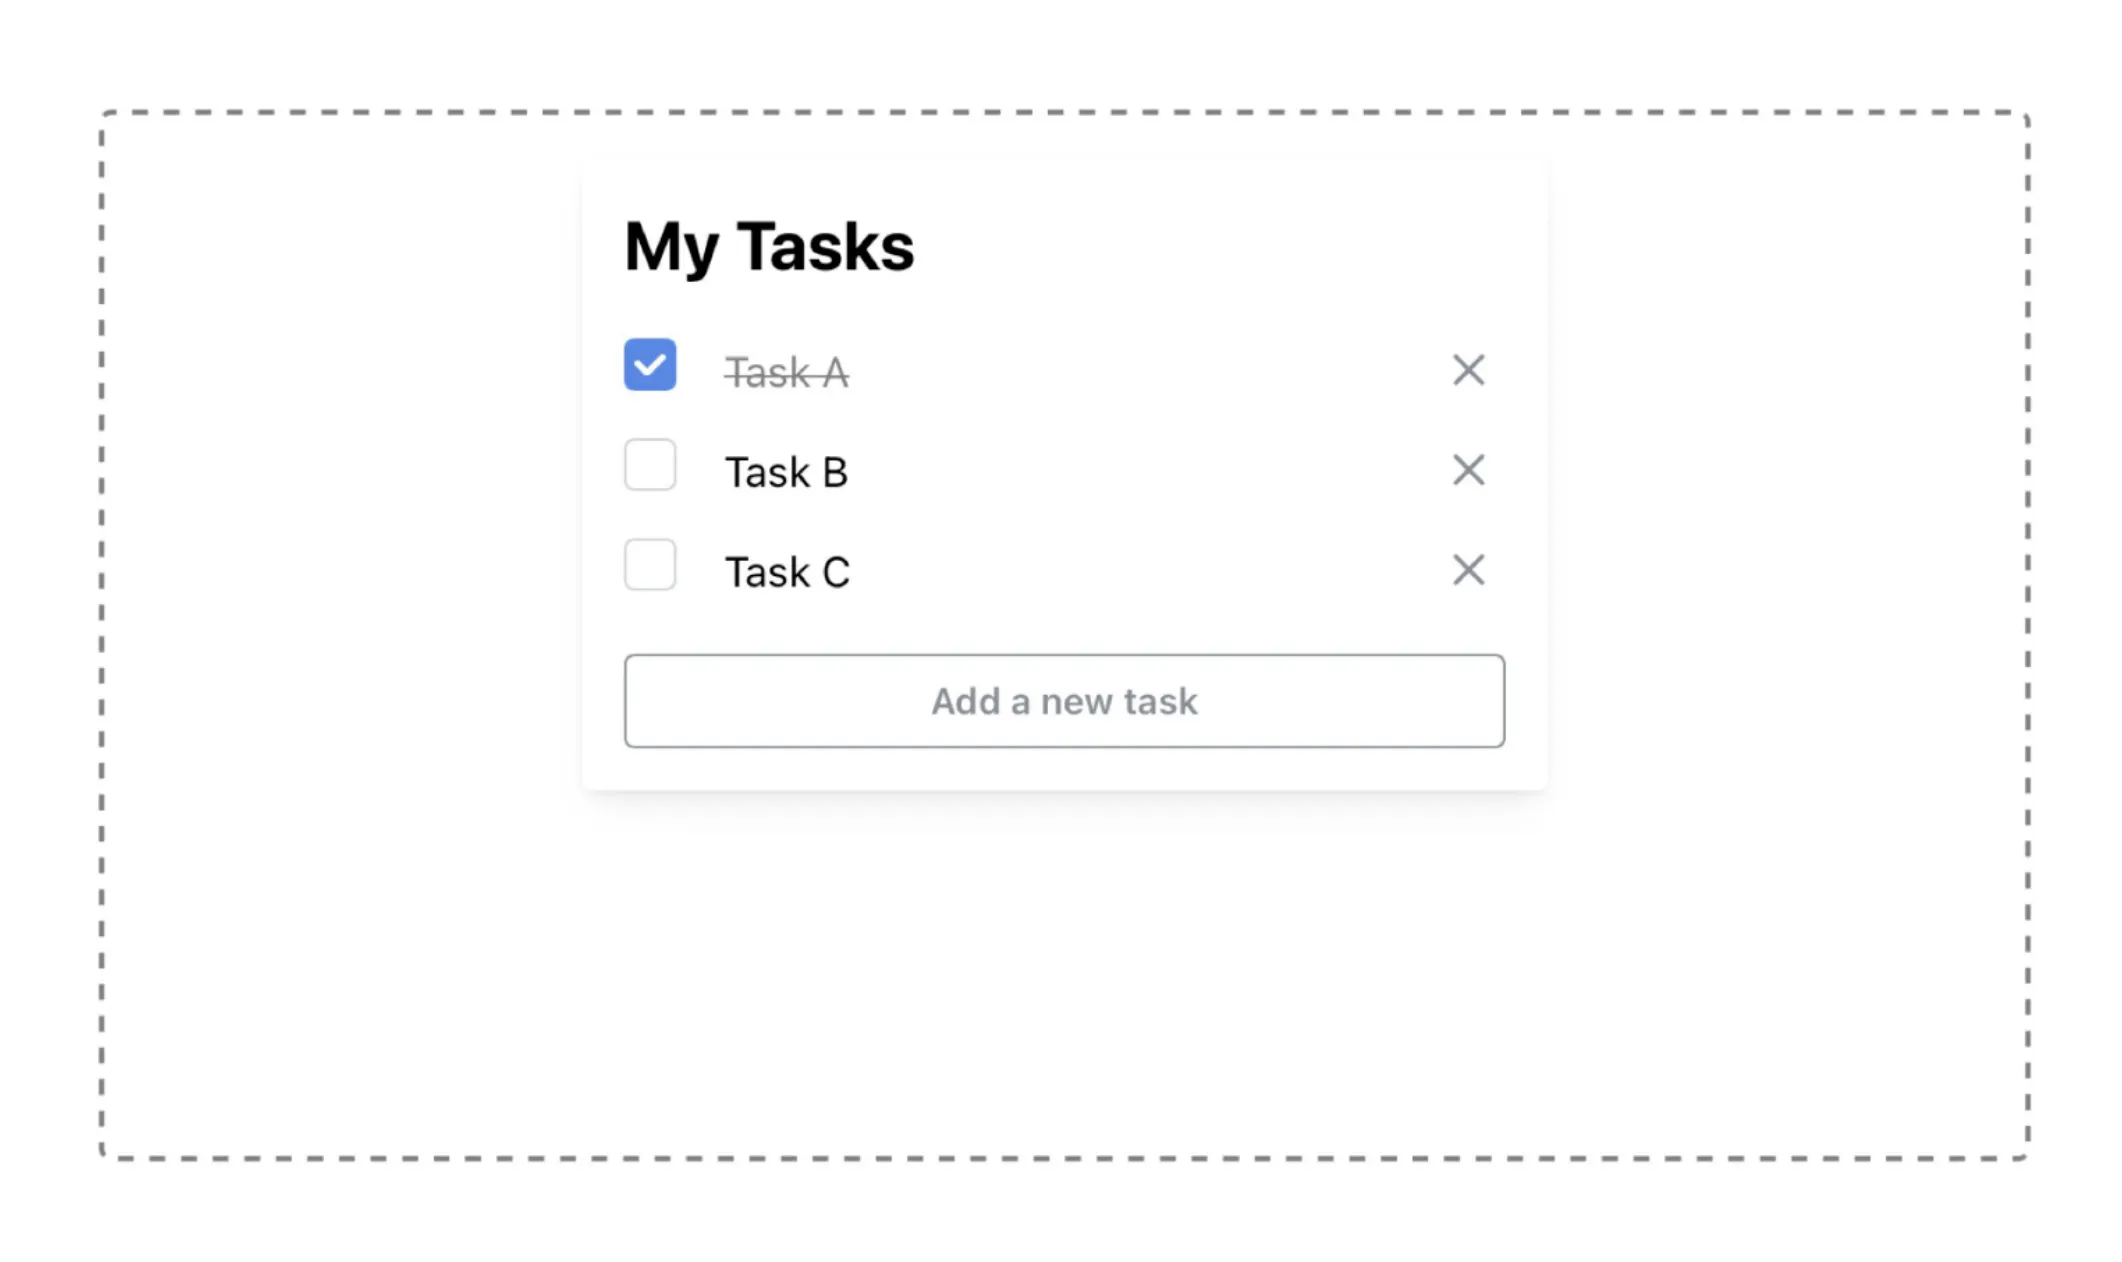Select the strikethrough Task A label

tap(787, 372)
